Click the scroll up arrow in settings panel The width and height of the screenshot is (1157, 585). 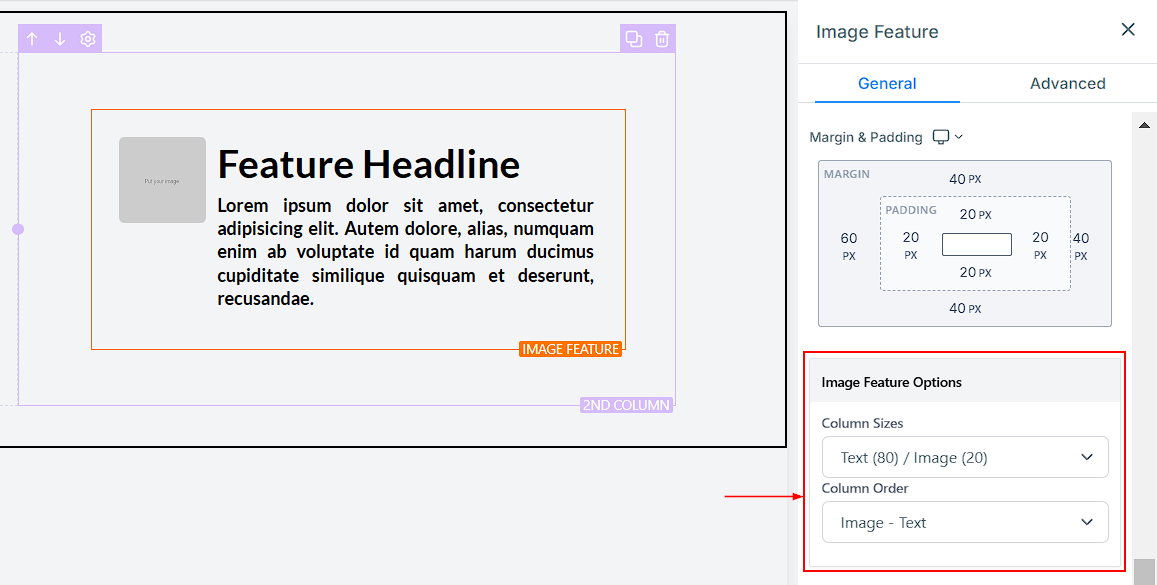[1143, 124]
